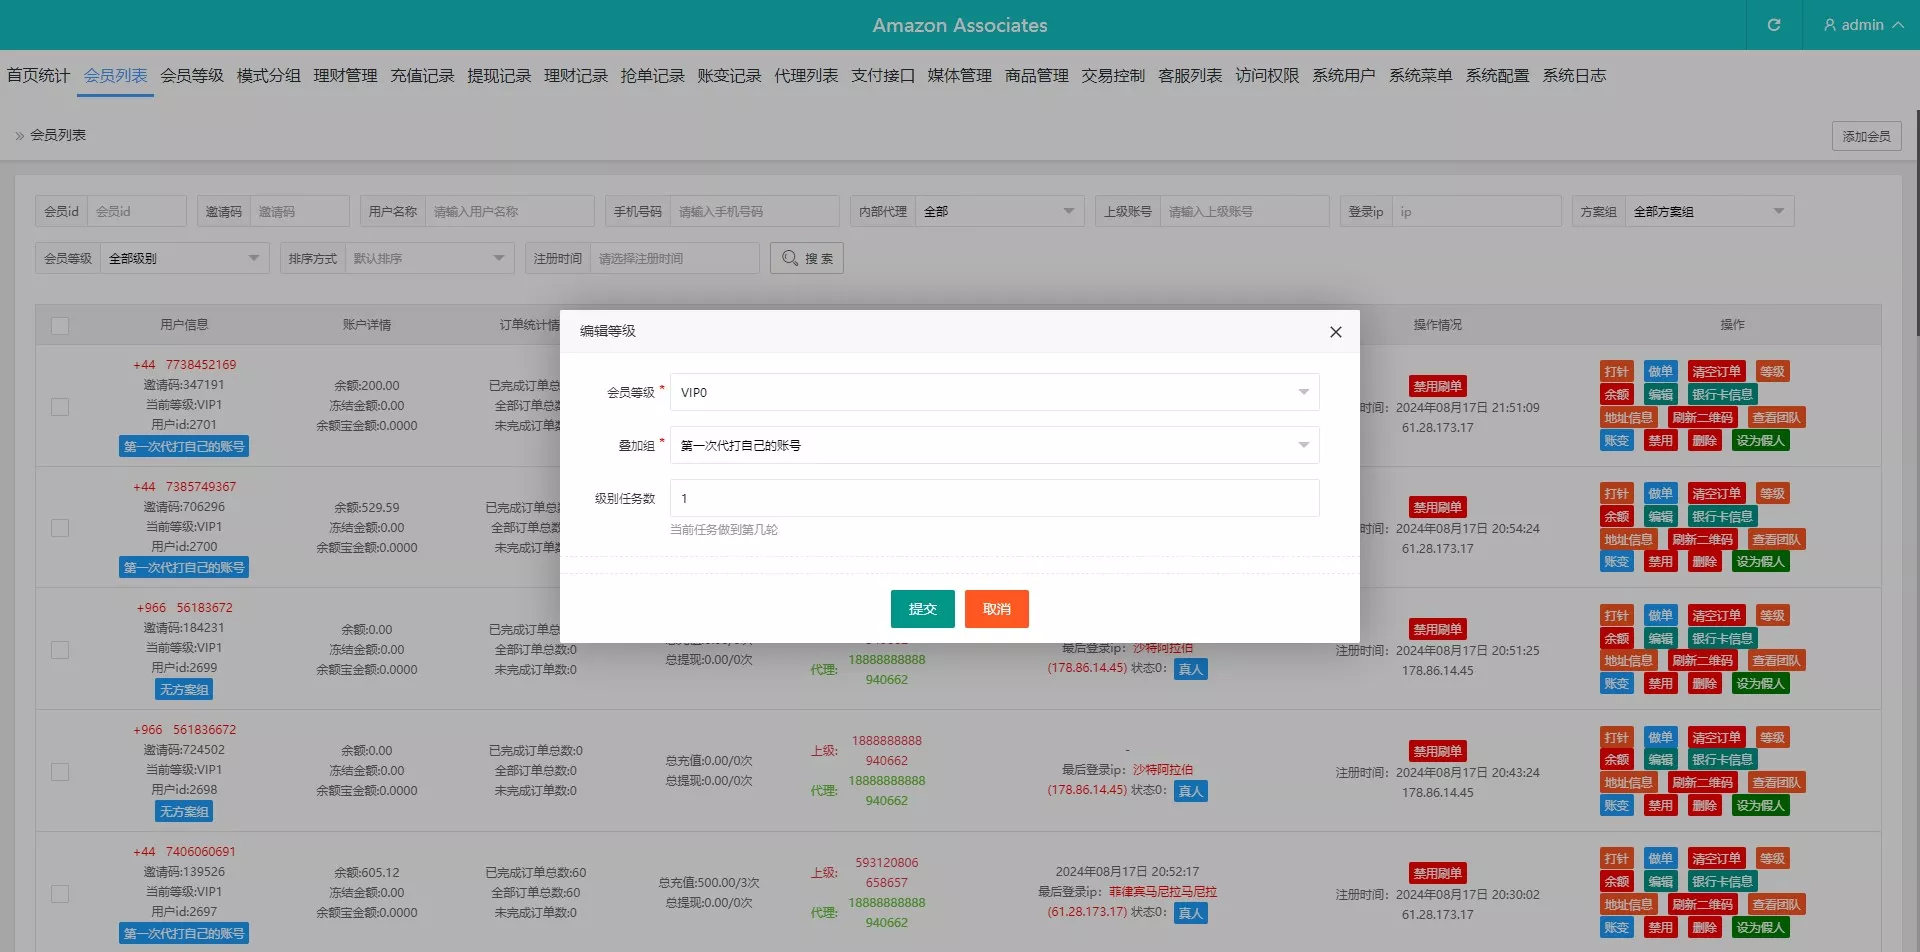Toggle the select-all checkbox in table header
Image resolution: width=1920 pixels, height=952 pixels.
[x=60, y=326]
